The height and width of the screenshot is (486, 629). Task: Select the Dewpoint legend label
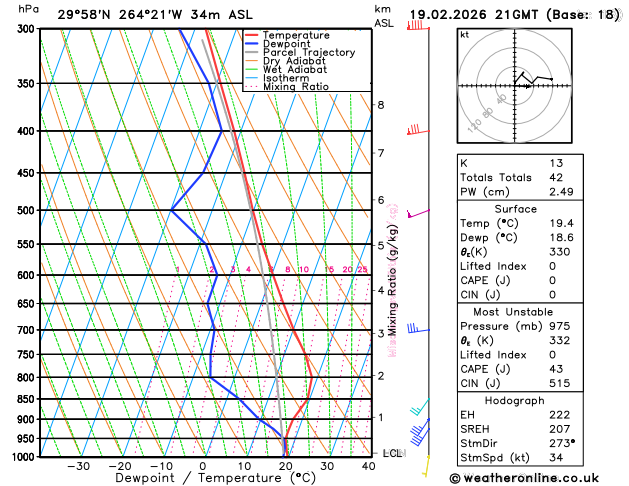(286, 44)
